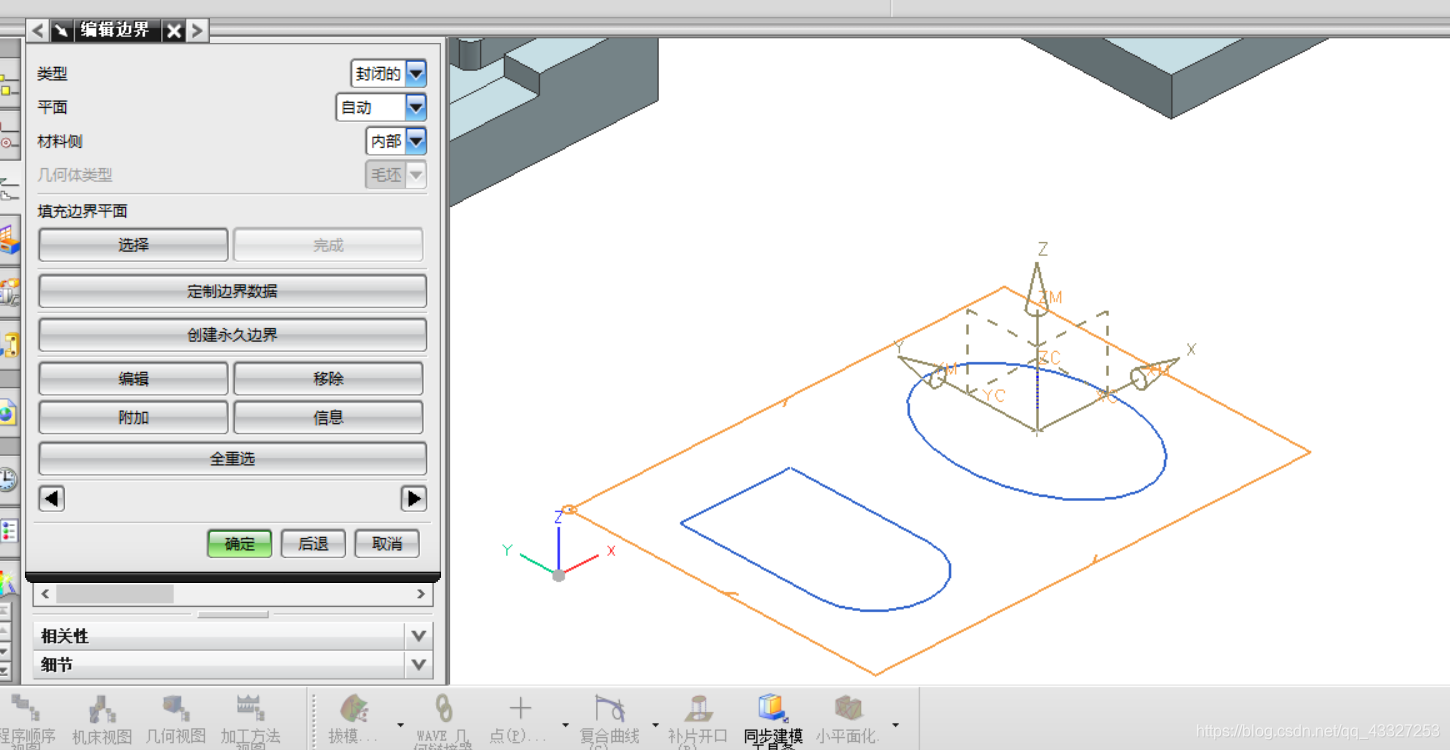Click the sidebar yellow bracket icon
1450x750 pixels.
(9, 345)
